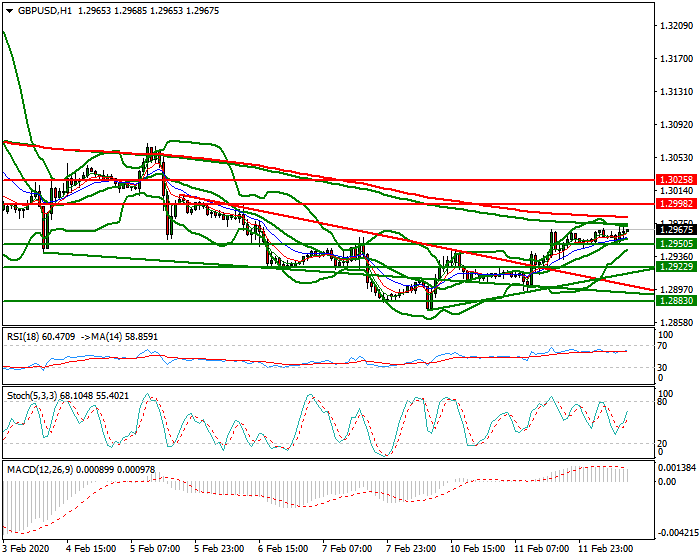The image size is (700, 560).
Task: Click the 1.32090 price scale value
Action: point(676,26)
